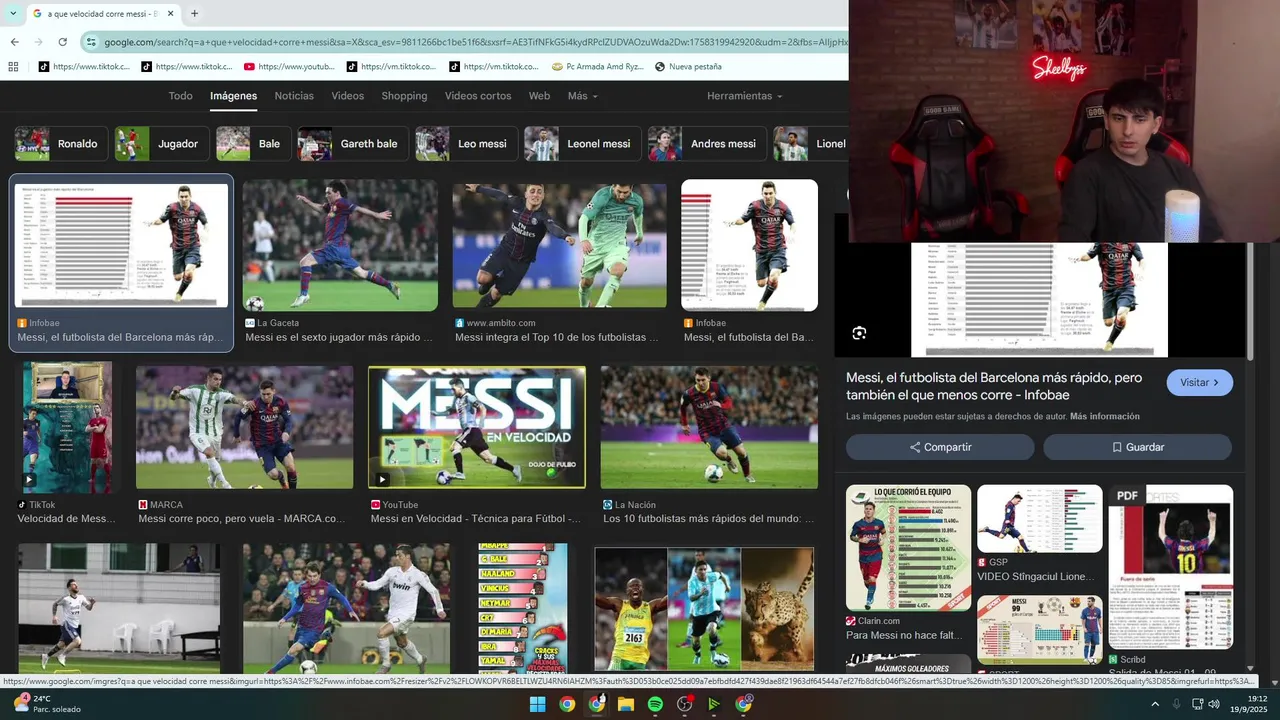The height and width of the screenshot is (720, 1280).
Task: Switch to the Web search tab
Action: (x=539, y=96)
